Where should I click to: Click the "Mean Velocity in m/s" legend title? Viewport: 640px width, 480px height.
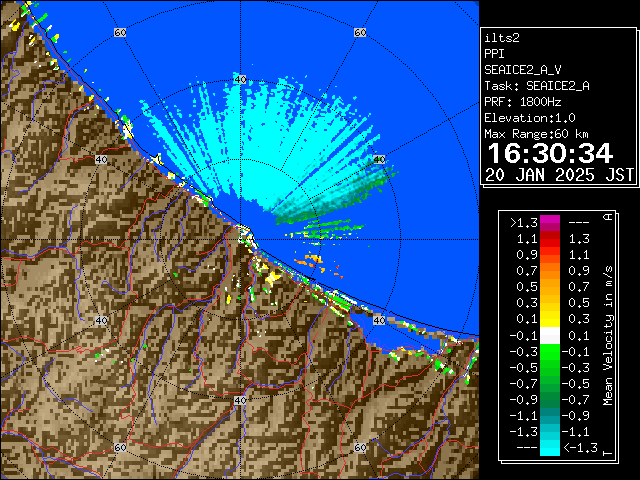(x=608, y=336)
